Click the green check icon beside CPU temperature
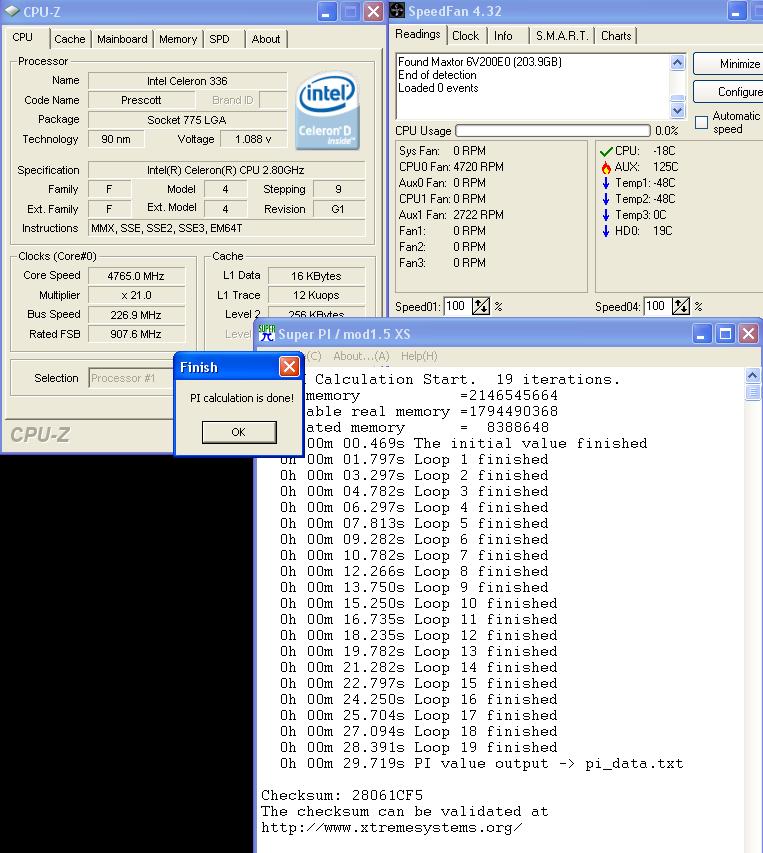The height and width of the screenshot is (853, 763). [x=606, y=151]
